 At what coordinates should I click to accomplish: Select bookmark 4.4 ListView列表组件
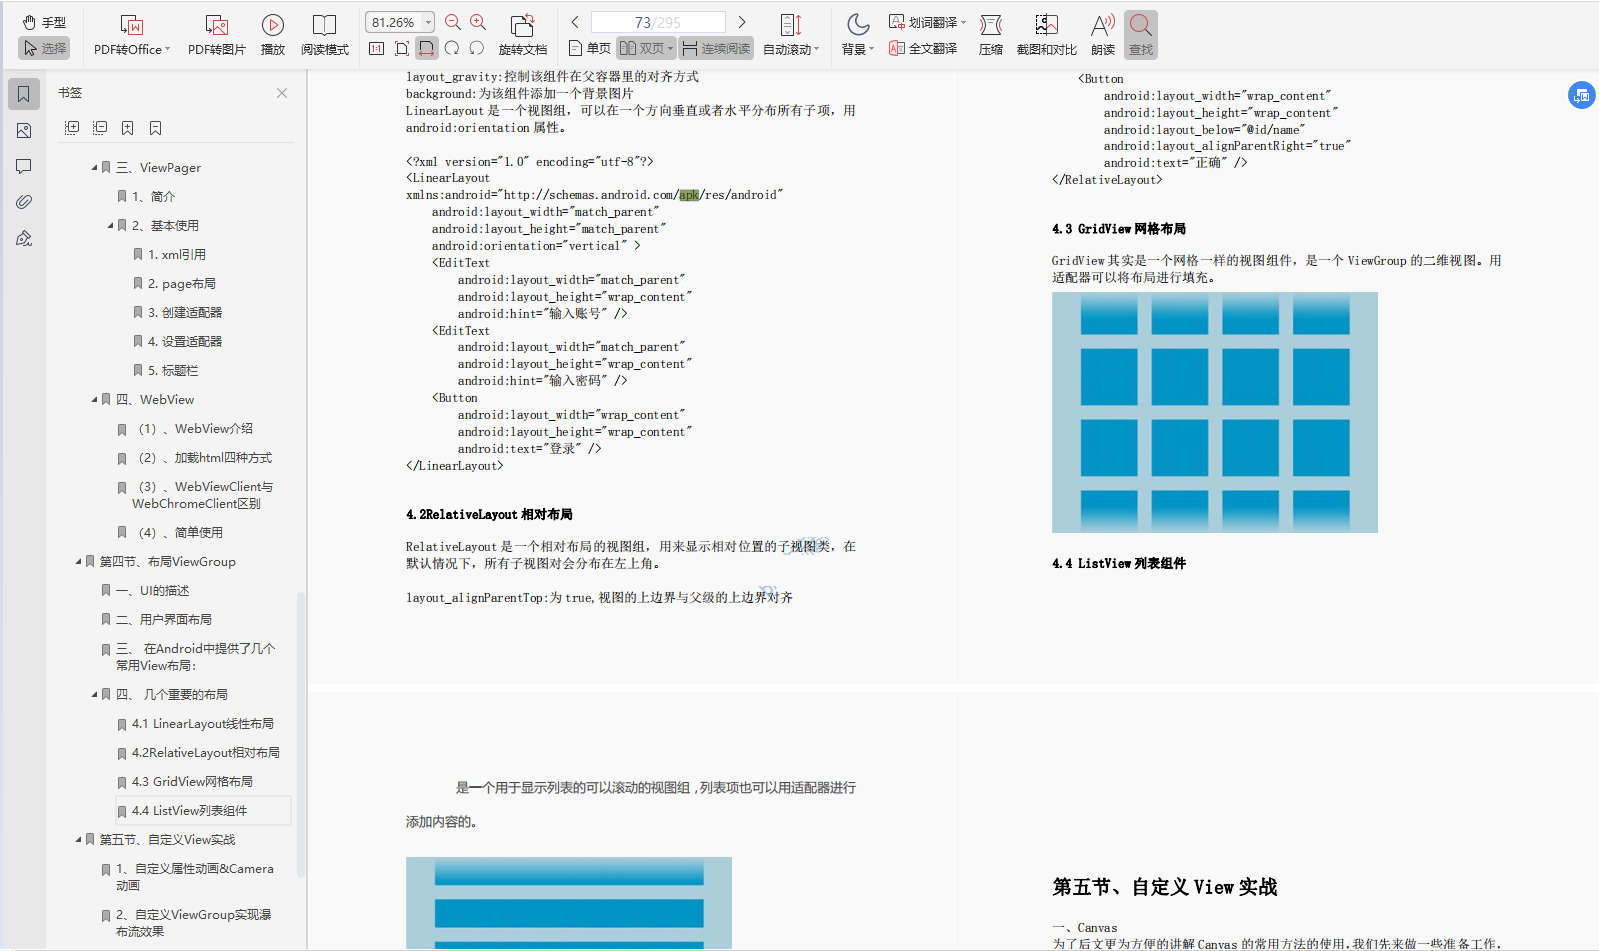(x=203, y=811)
